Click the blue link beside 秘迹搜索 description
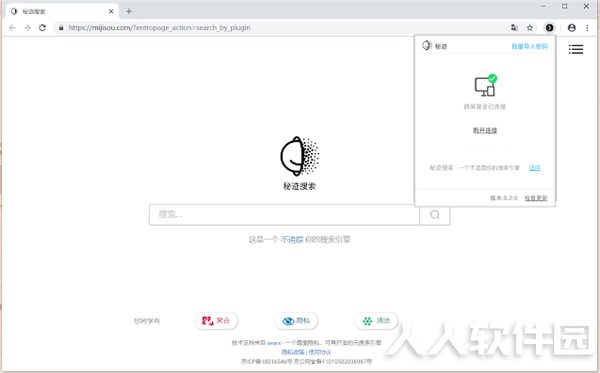The height and width of the screenshot is (373, 600). pyautogui.click(x=535, y=168)
